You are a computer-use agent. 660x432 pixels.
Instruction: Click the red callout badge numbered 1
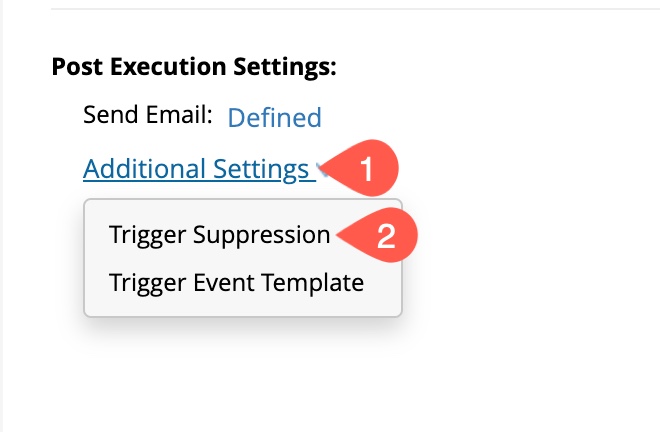tap(367, 169)
